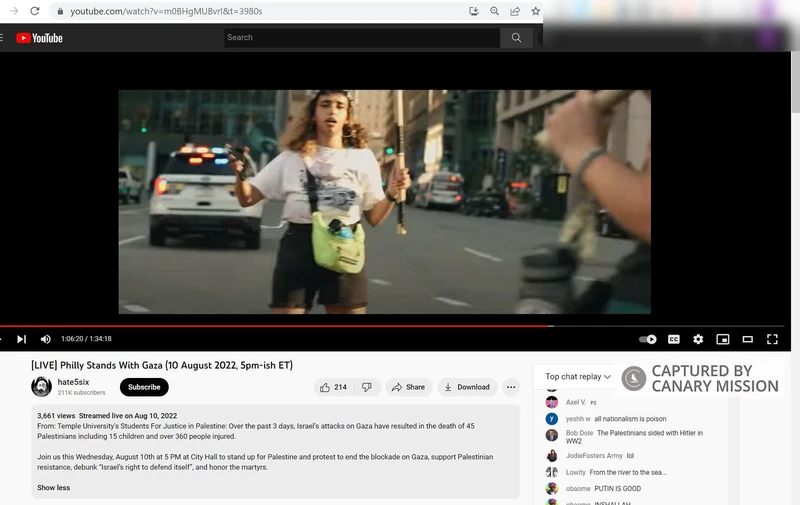Open hate5six channel avatar

coord(41,387)
